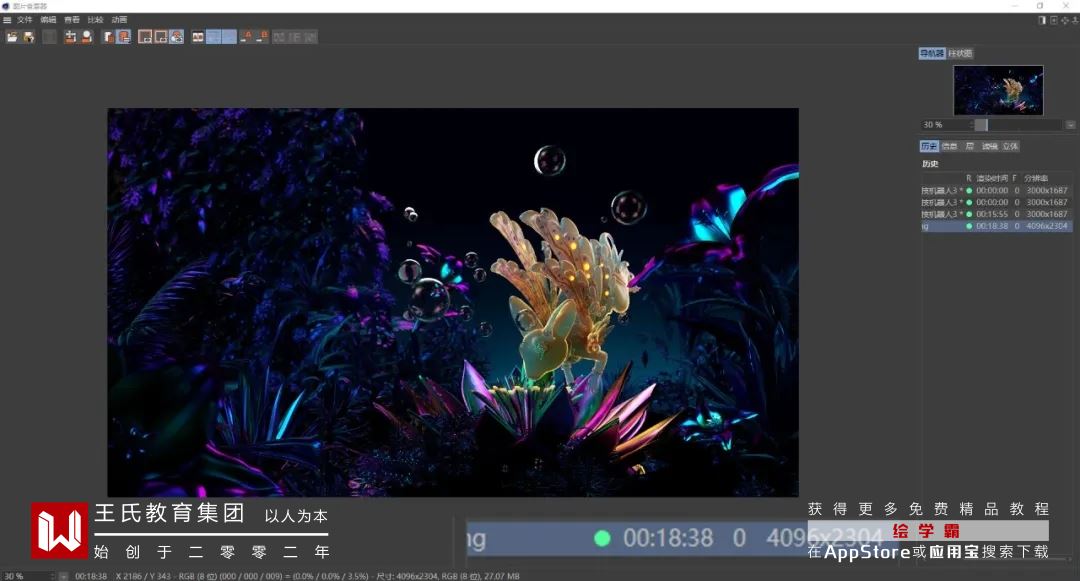This screenshot has width=1080, height=581.
Task: Switch to the 信息 tab
Action: point(950,146)
